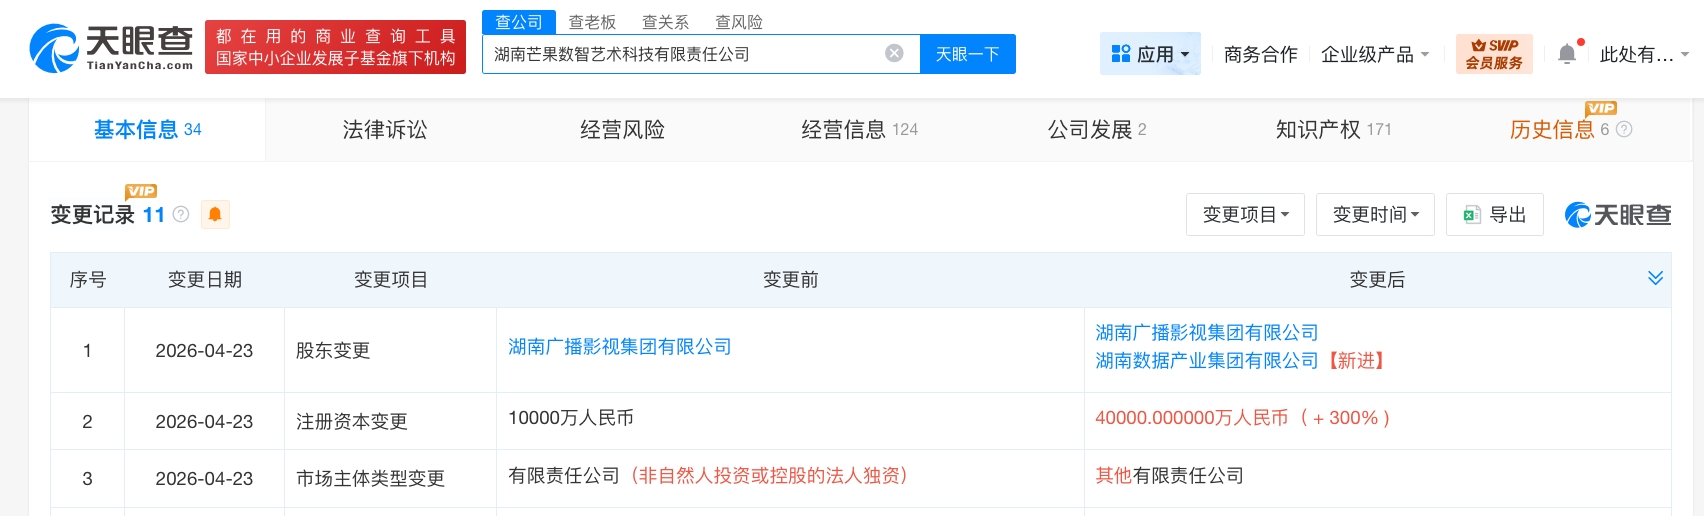The width and height of the screenshot is (1704, 516).
Task: Expand the 企业级产品 menu
Action: point(1375,54)
